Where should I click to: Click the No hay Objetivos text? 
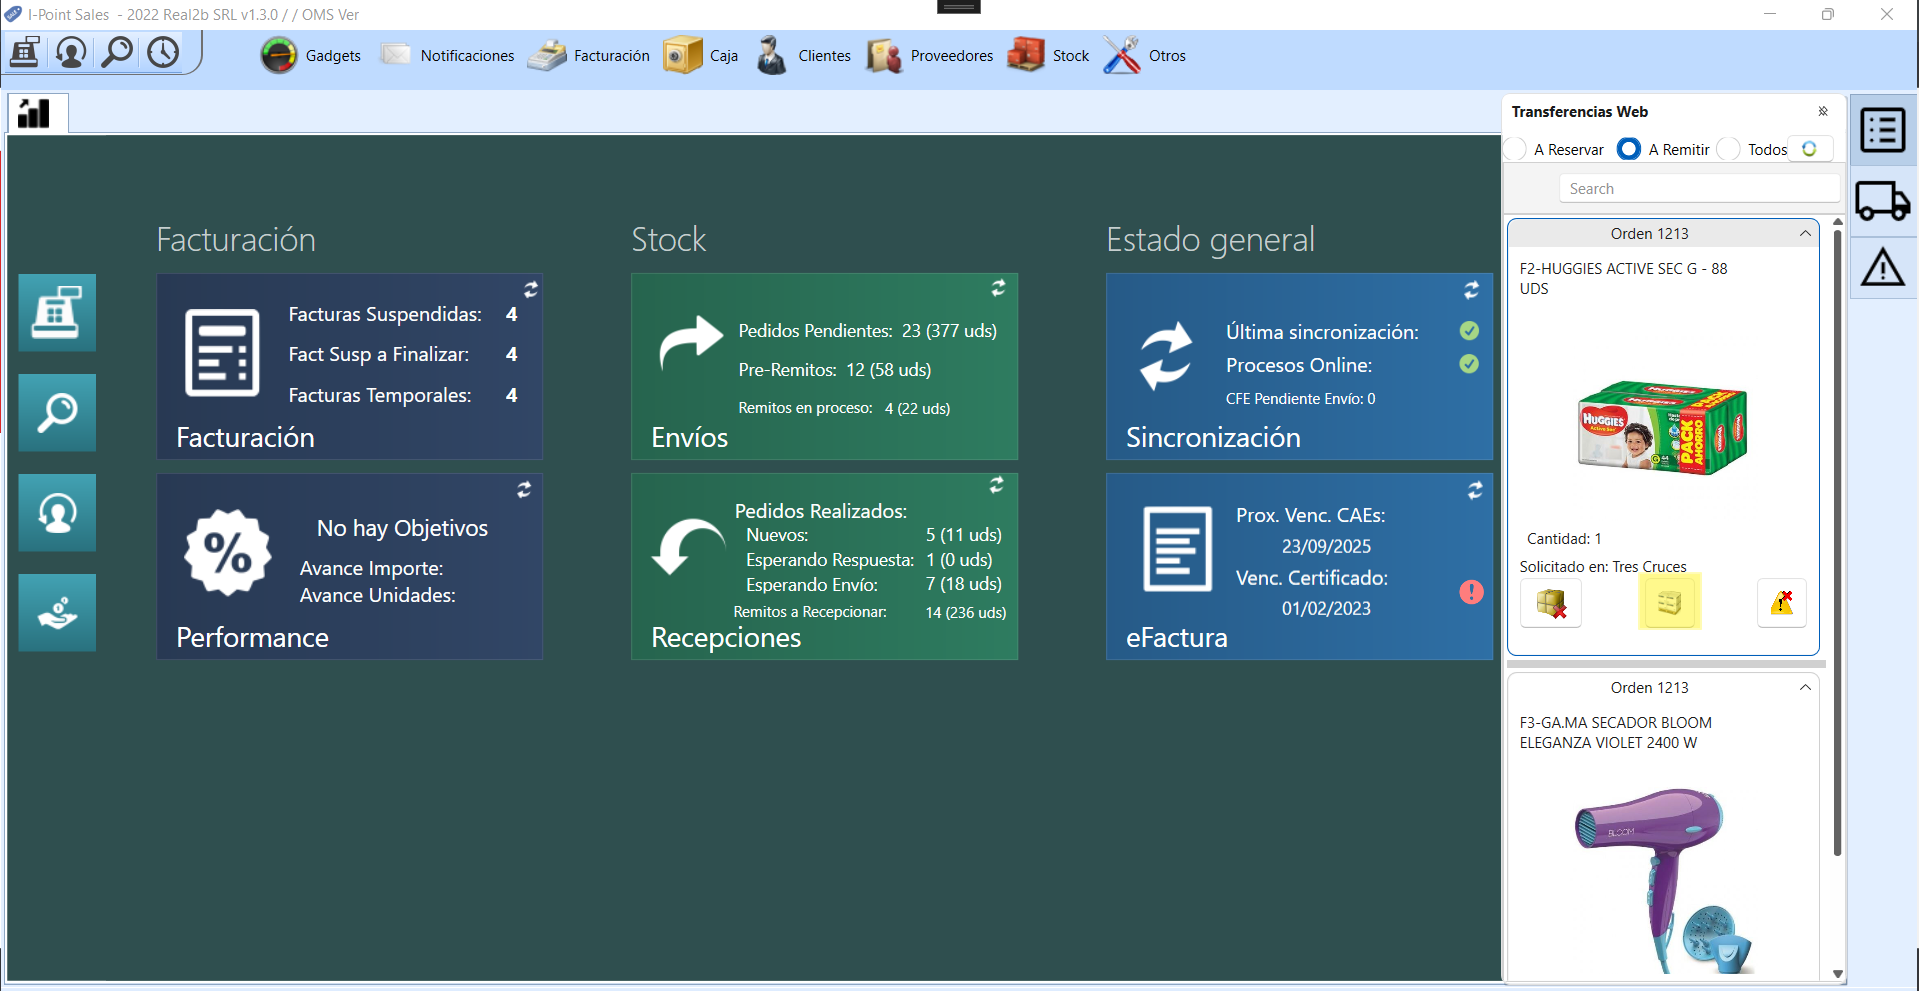(x=402, y=528)
